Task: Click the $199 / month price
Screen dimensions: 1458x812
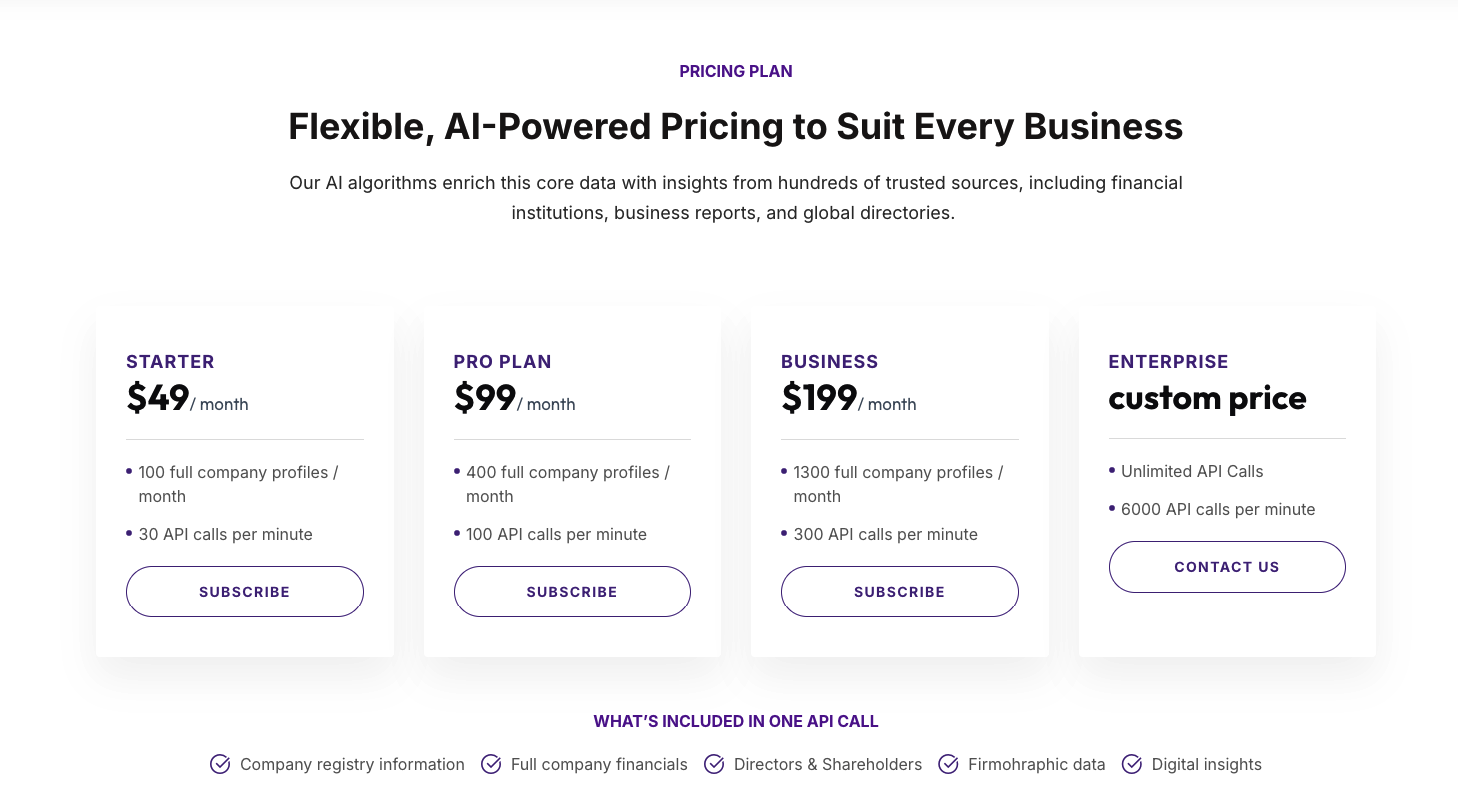Action: [848, 399]
